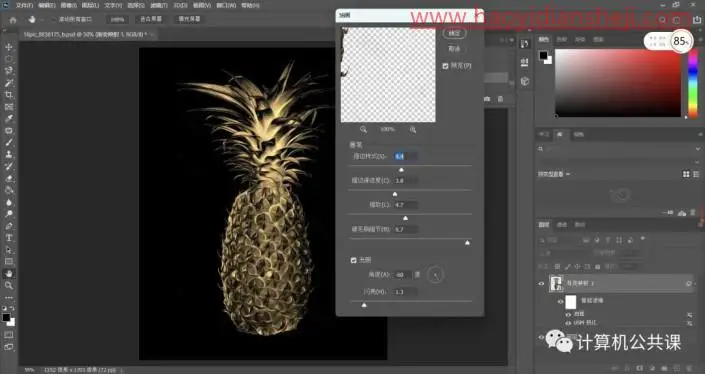Click the 填充屏幕 button

(189, 19)
